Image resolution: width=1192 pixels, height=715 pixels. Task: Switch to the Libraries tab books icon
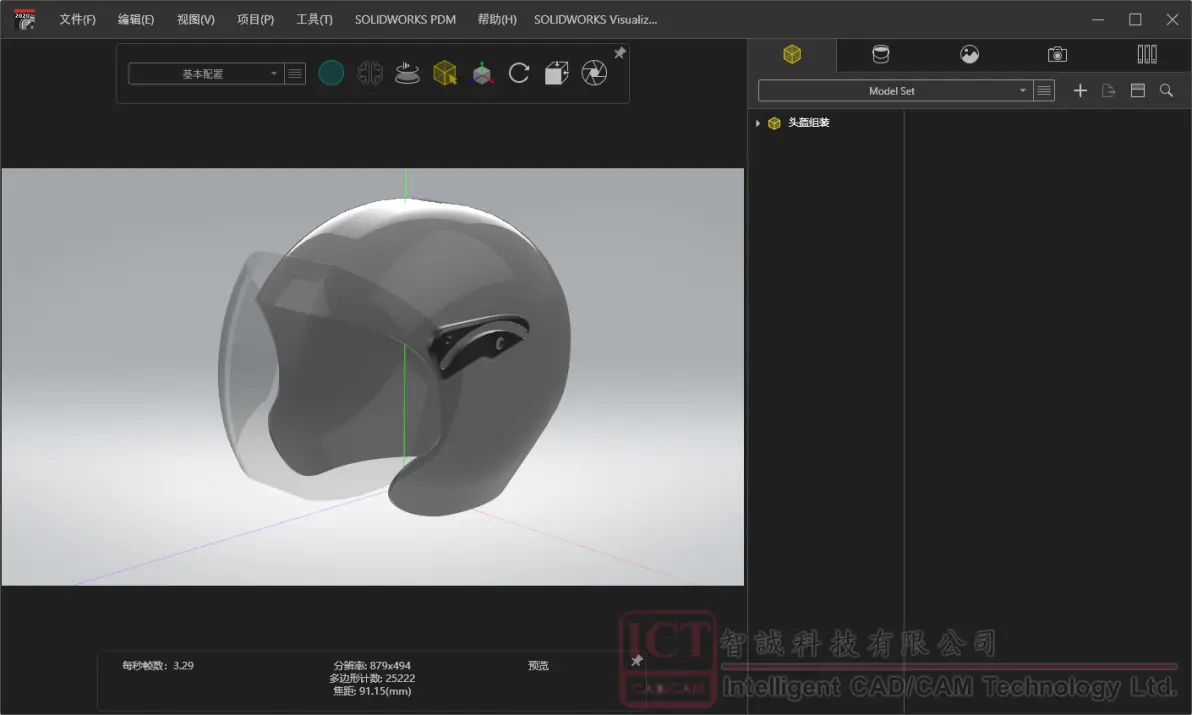[1146, 55]
